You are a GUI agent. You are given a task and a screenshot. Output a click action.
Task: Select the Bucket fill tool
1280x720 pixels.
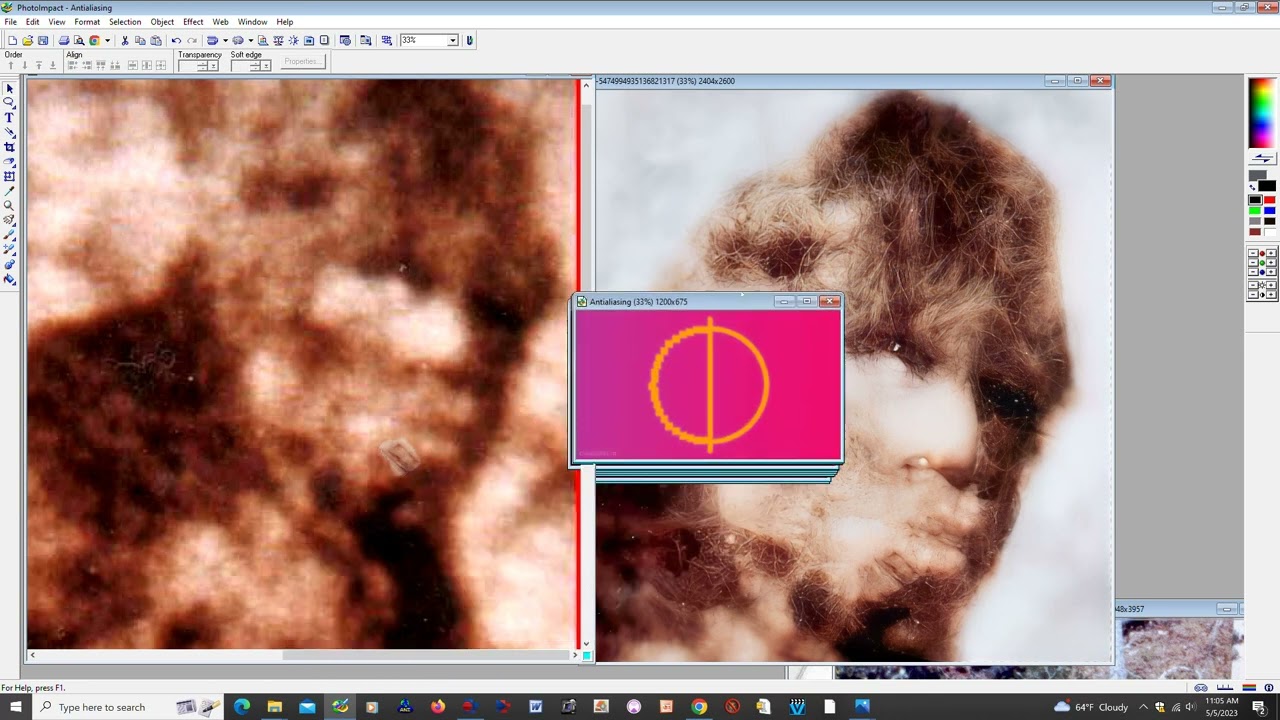pyautogui.click(x=10, y=279)
